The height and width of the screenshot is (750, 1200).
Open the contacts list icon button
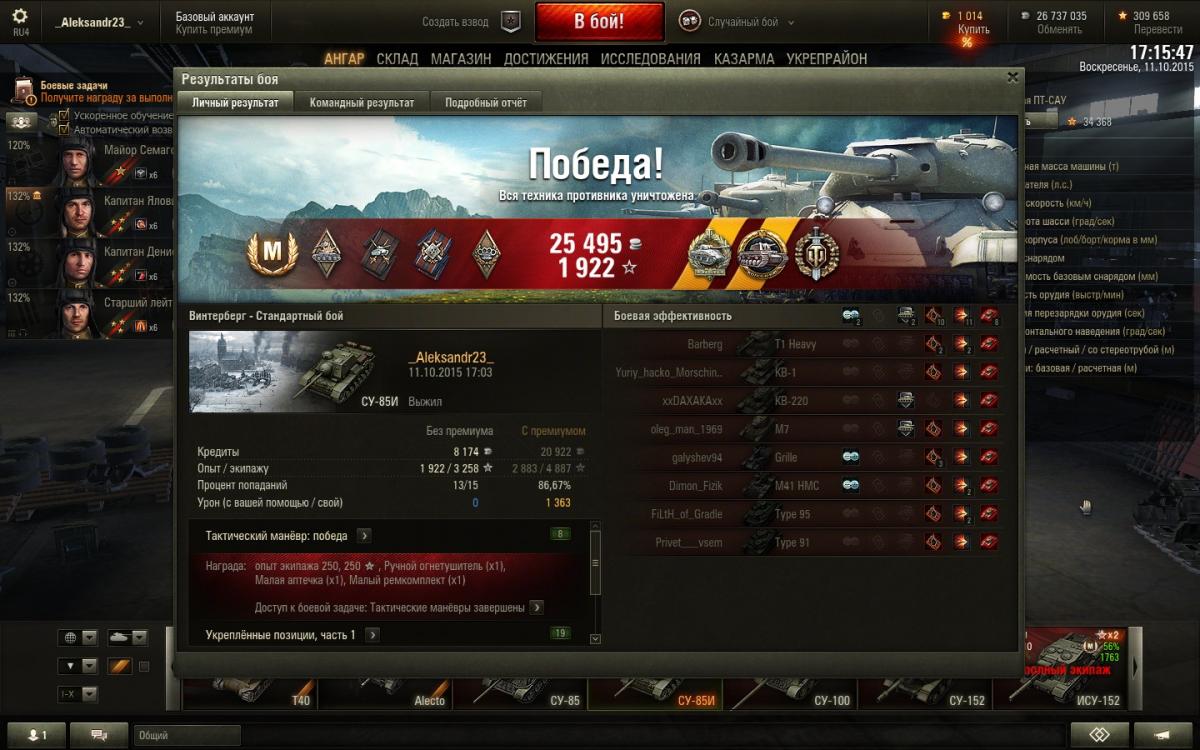[35, 734]
